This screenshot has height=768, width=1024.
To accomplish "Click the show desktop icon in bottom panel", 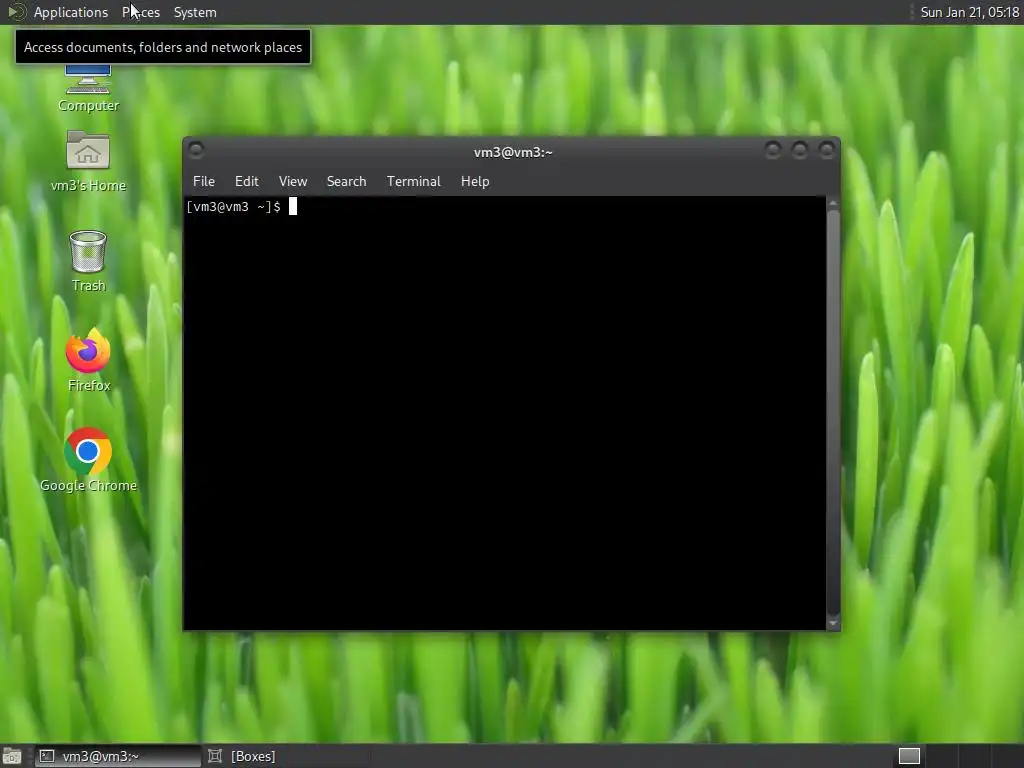I will pos(12,756).
